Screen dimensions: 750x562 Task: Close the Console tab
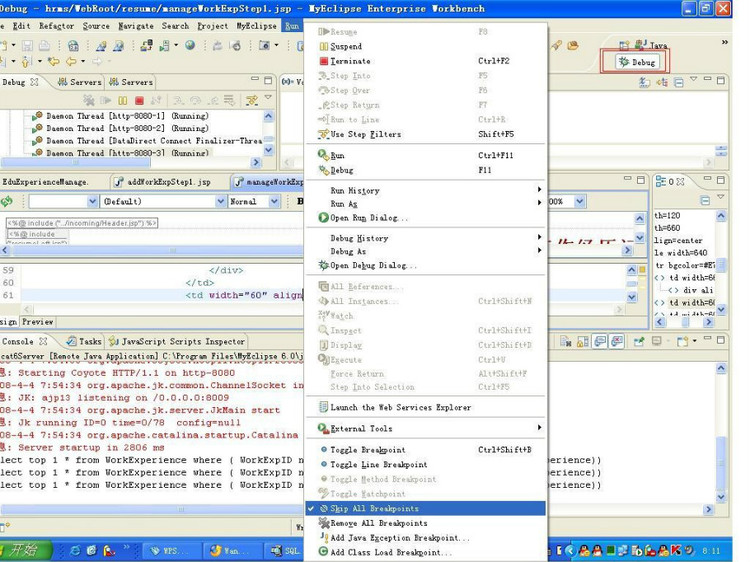pyautogui.click(x=43, y=342)
